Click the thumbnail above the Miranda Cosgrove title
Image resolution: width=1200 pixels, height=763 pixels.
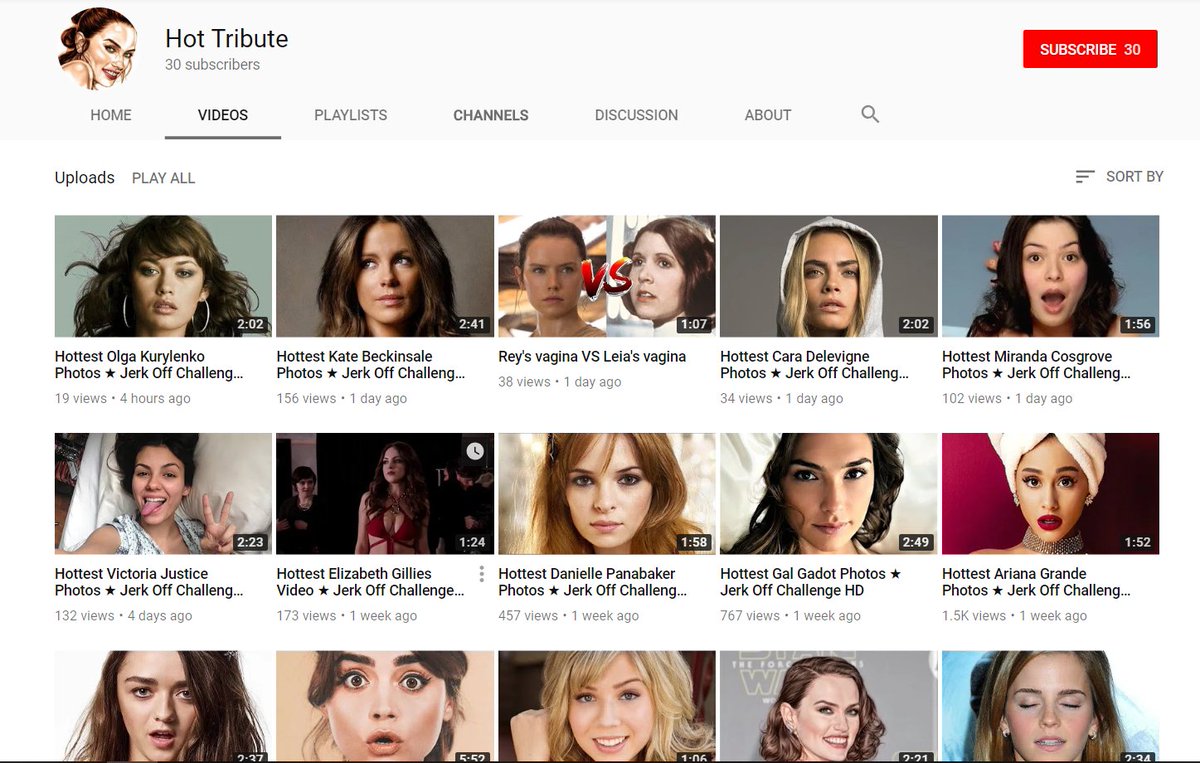coord(1051,276)
